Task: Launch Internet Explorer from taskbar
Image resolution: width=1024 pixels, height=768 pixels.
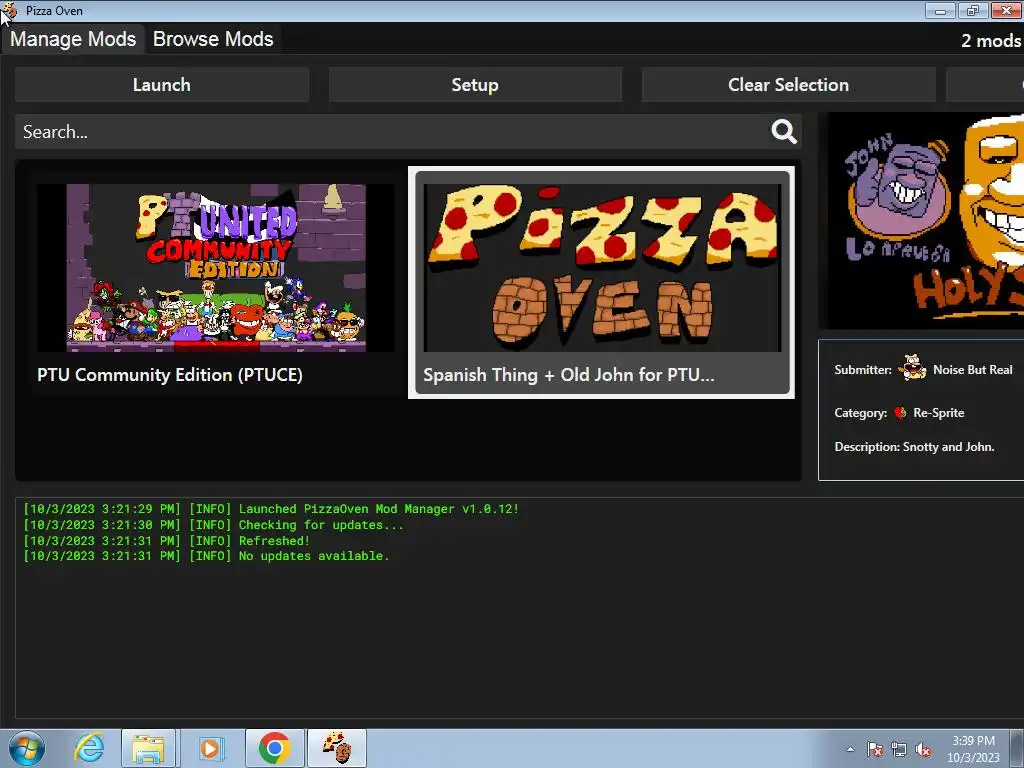Action: click(89, 748)
